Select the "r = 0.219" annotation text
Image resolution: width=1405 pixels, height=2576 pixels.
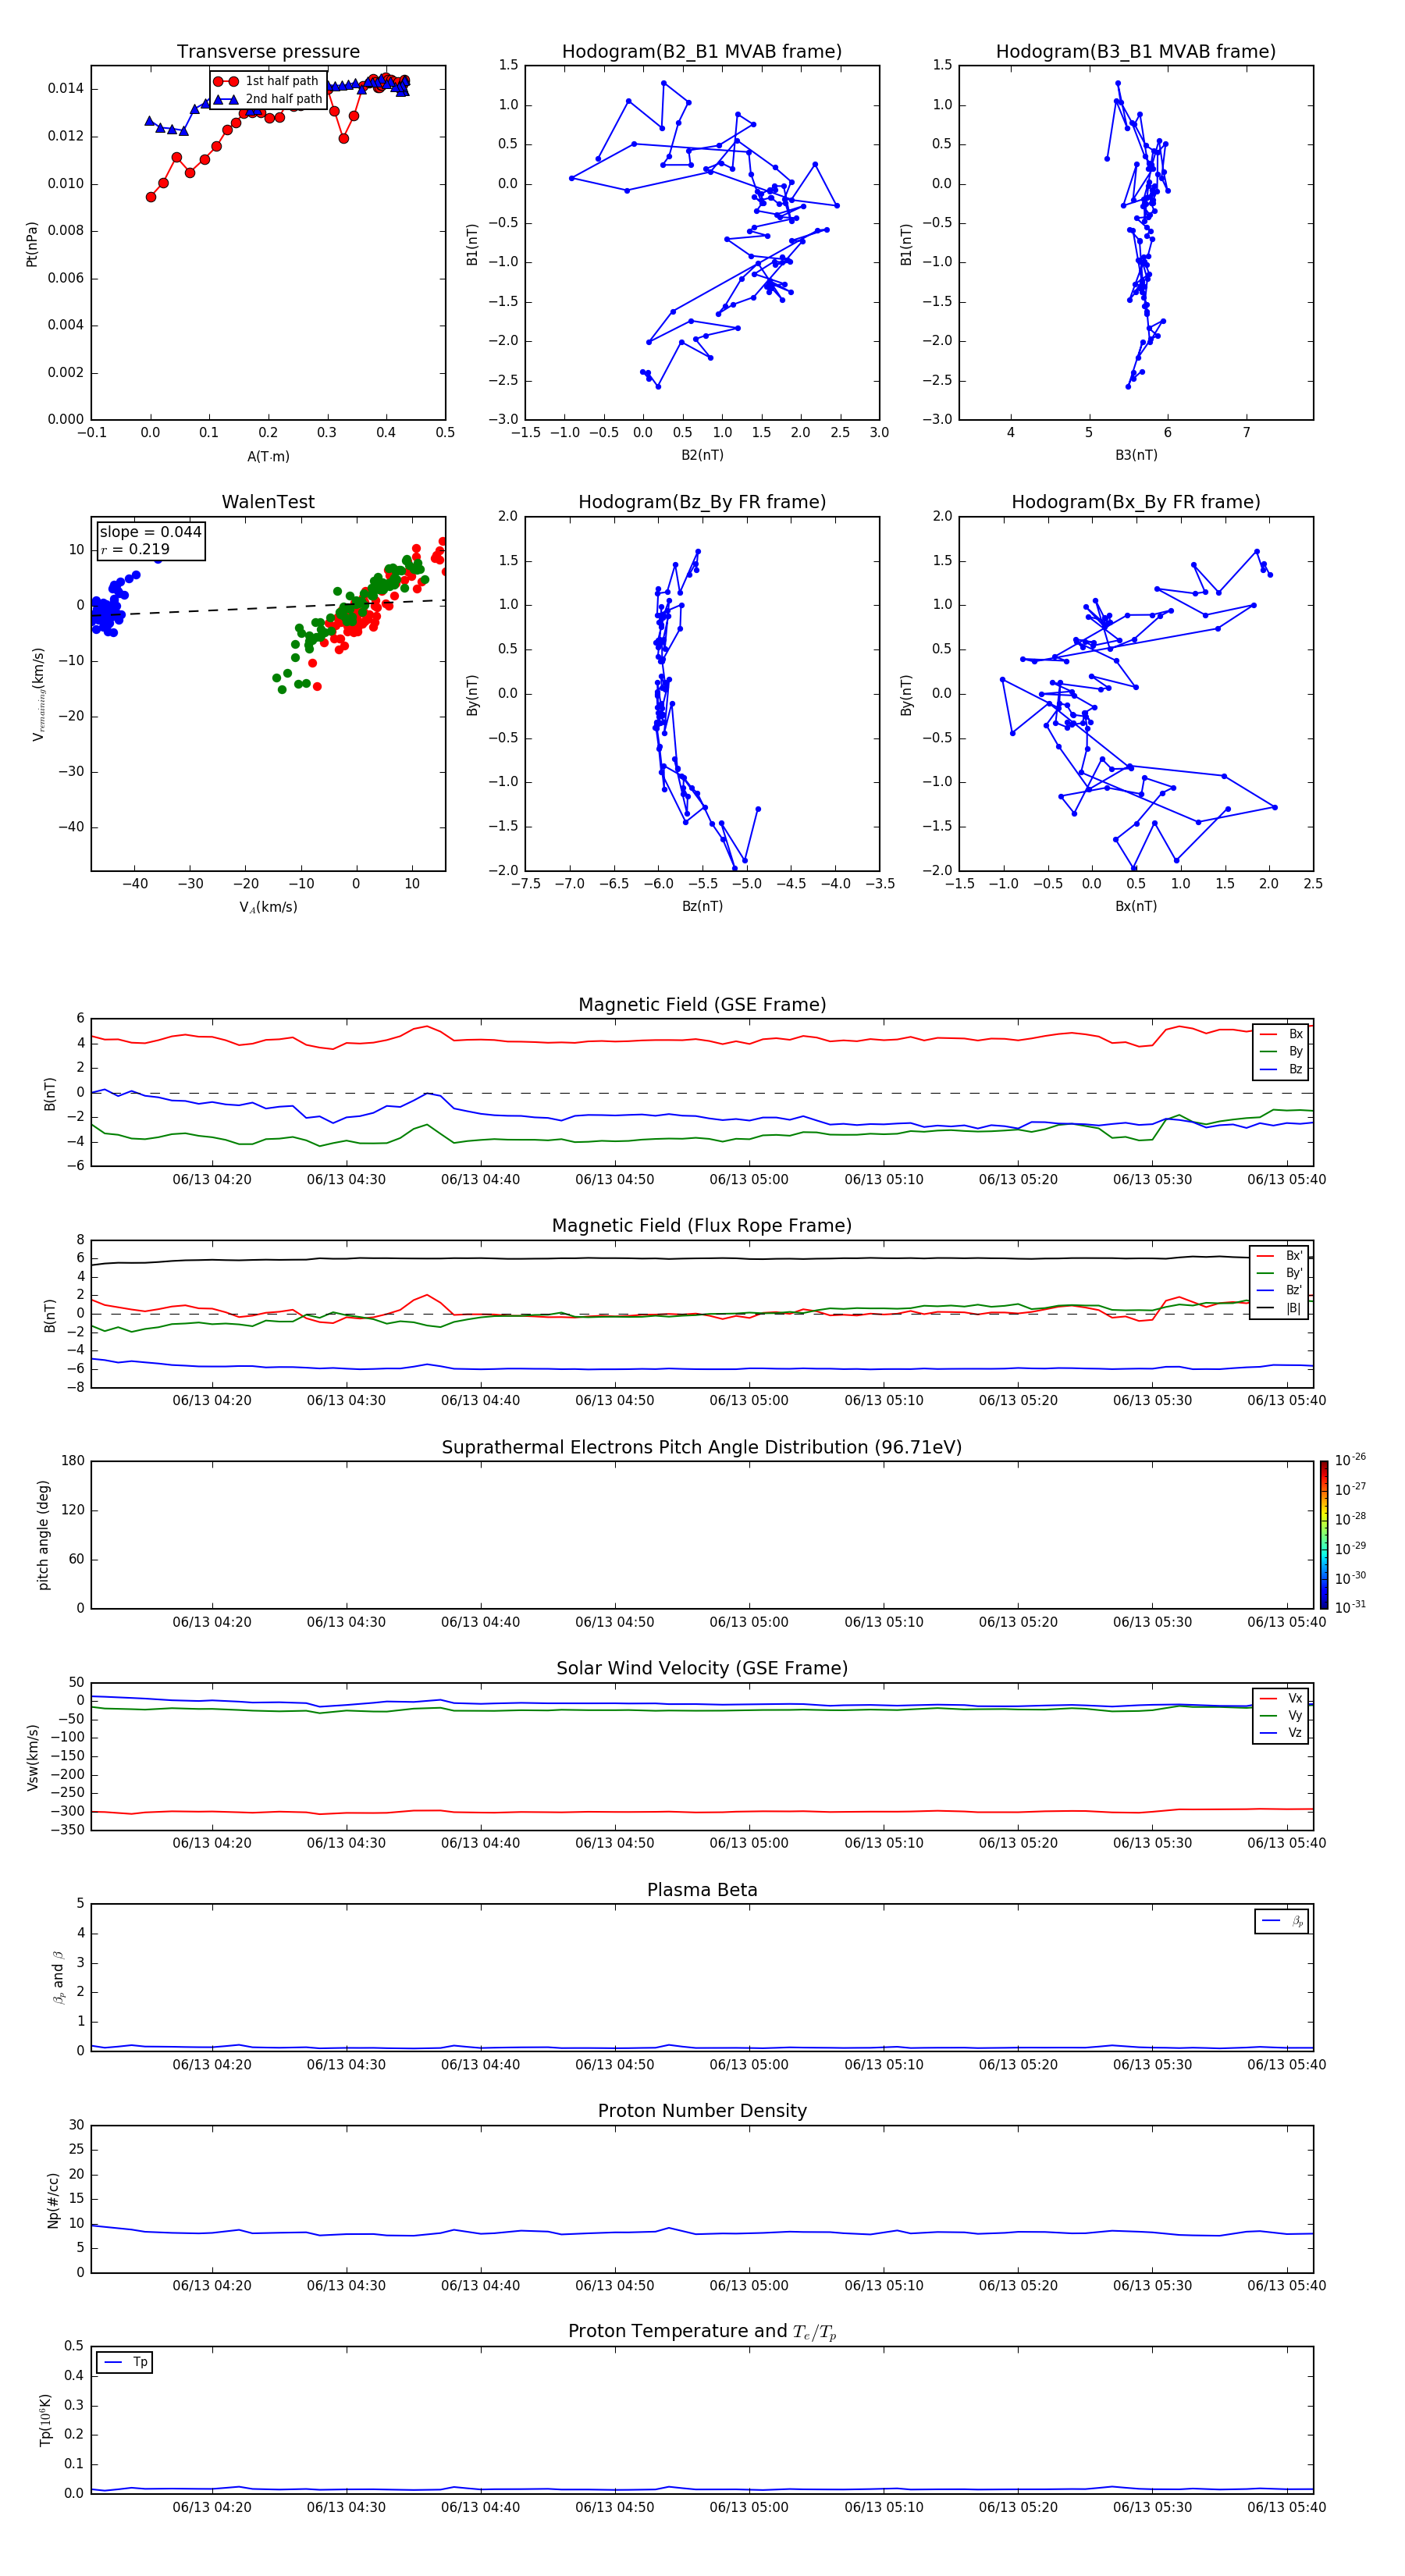pyautogui.click(x=135, y=549)
